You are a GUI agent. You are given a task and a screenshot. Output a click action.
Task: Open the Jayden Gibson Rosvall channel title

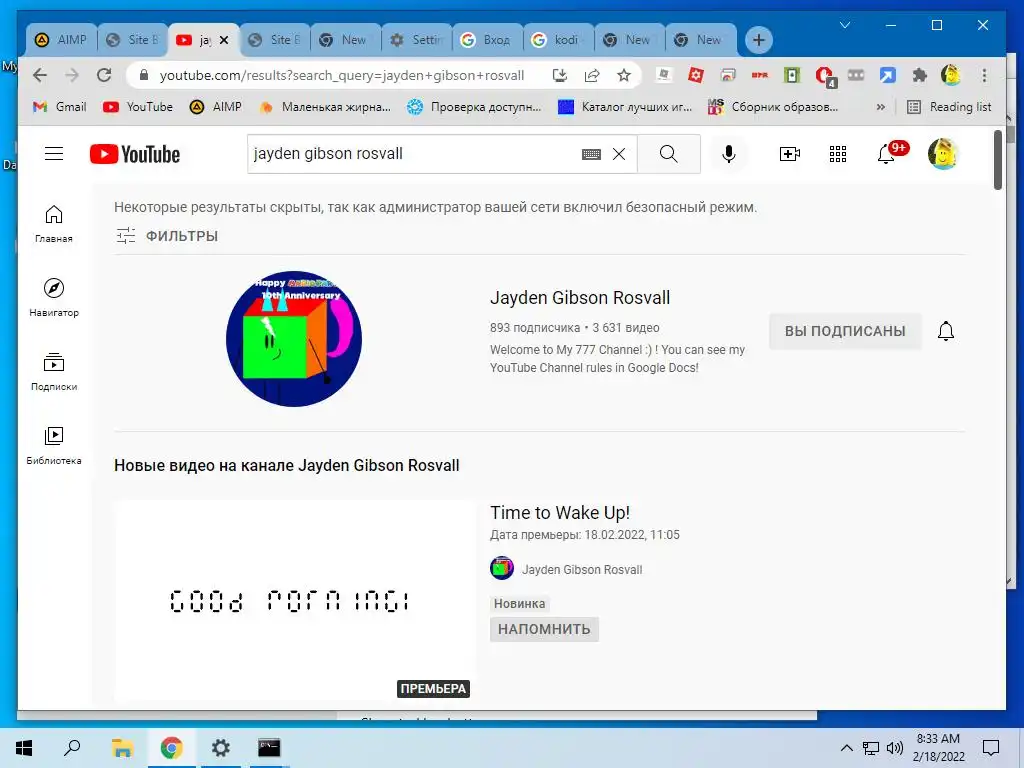click(x=580, y=298)
